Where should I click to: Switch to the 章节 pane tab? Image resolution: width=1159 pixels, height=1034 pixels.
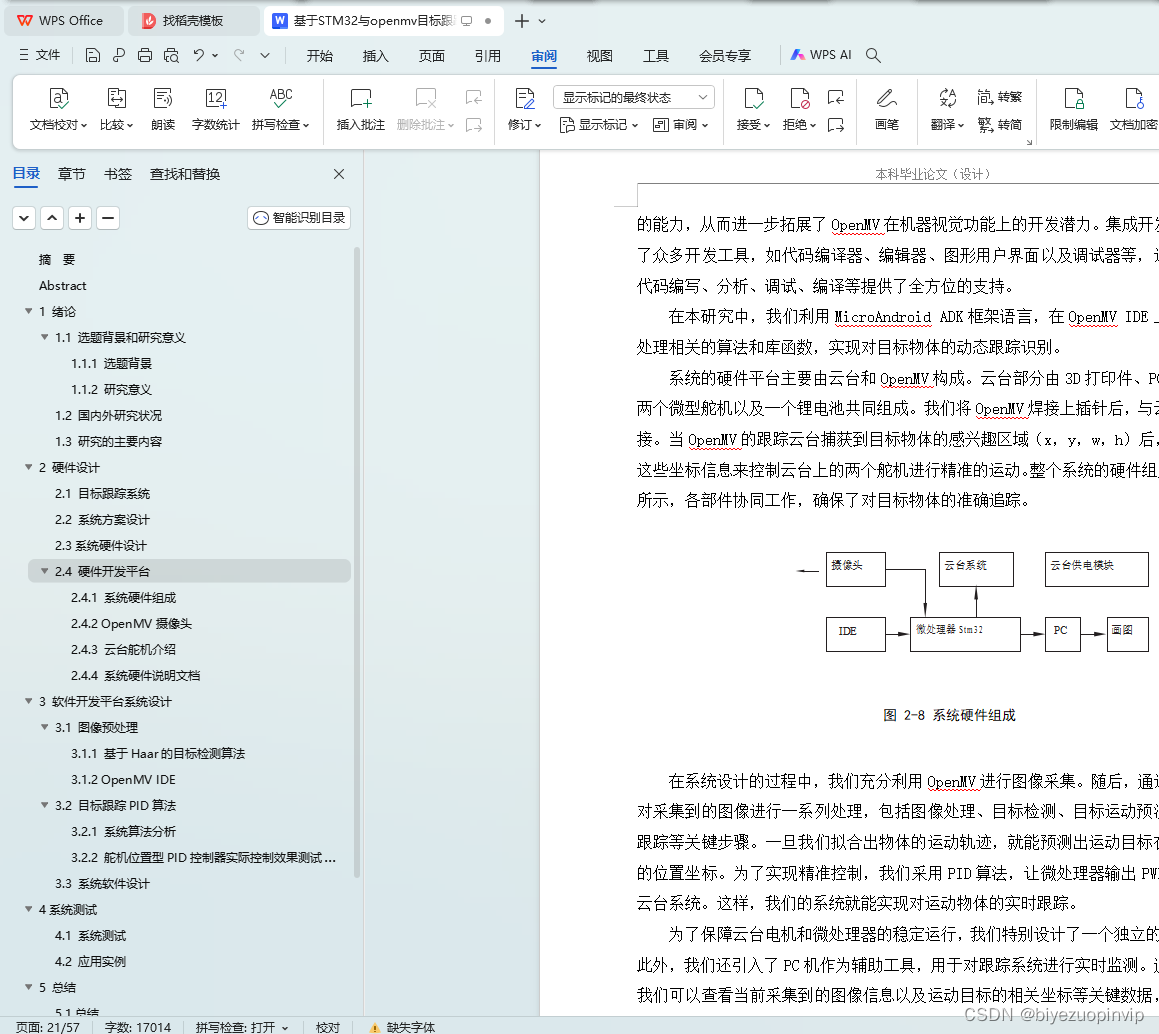pyautogui.click(x=72, y=174)
